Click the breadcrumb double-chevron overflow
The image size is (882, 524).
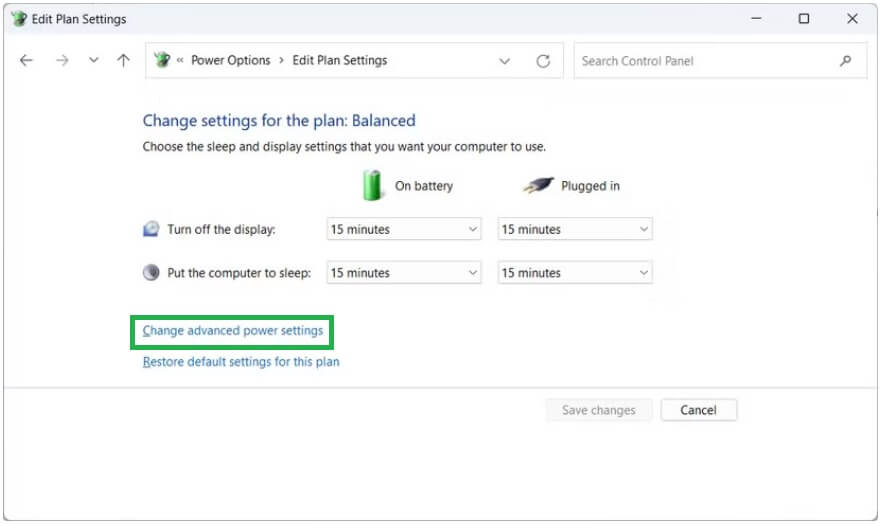(180, 60)
